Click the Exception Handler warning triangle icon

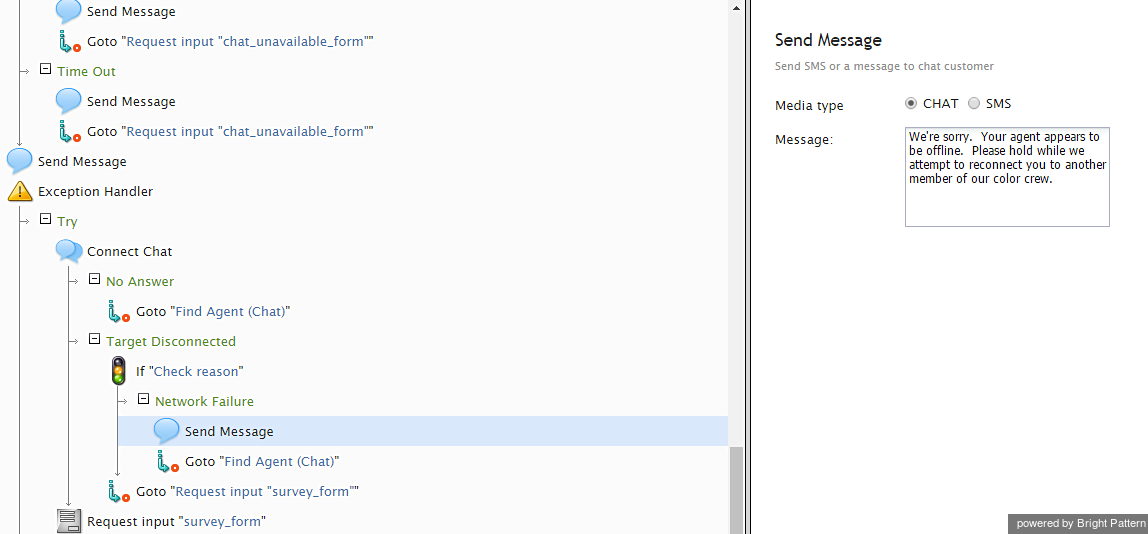coord(19,191)
